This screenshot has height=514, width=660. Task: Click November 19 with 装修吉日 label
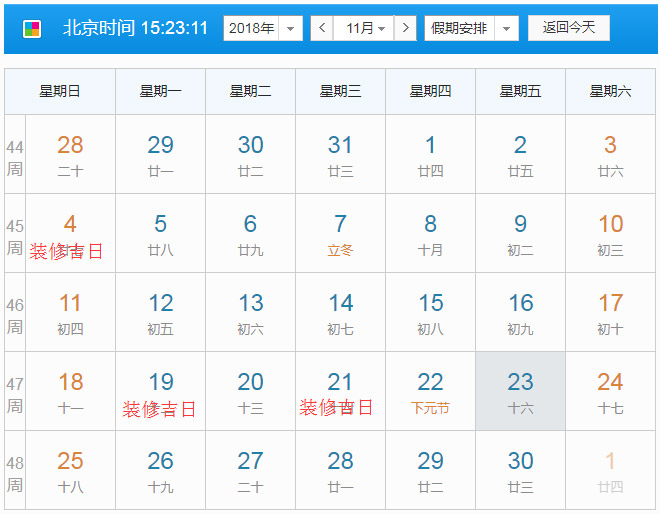[160, 391]
